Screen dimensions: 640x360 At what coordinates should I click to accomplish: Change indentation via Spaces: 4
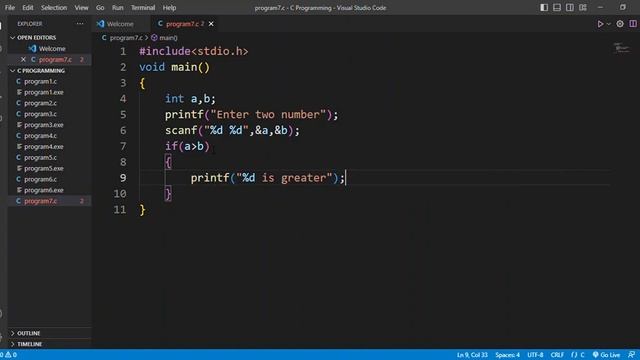coord(507,355)
